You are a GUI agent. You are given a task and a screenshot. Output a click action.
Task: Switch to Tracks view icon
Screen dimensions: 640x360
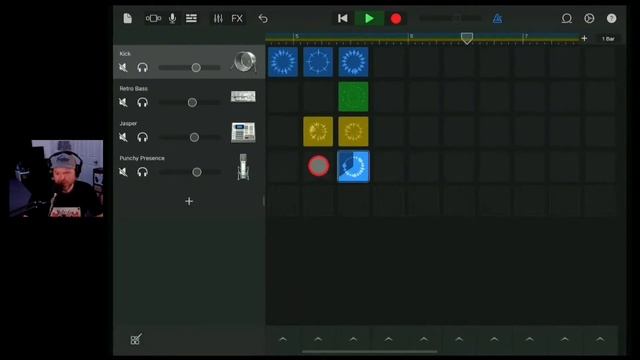pyautogui.click(x=191, y=18)
